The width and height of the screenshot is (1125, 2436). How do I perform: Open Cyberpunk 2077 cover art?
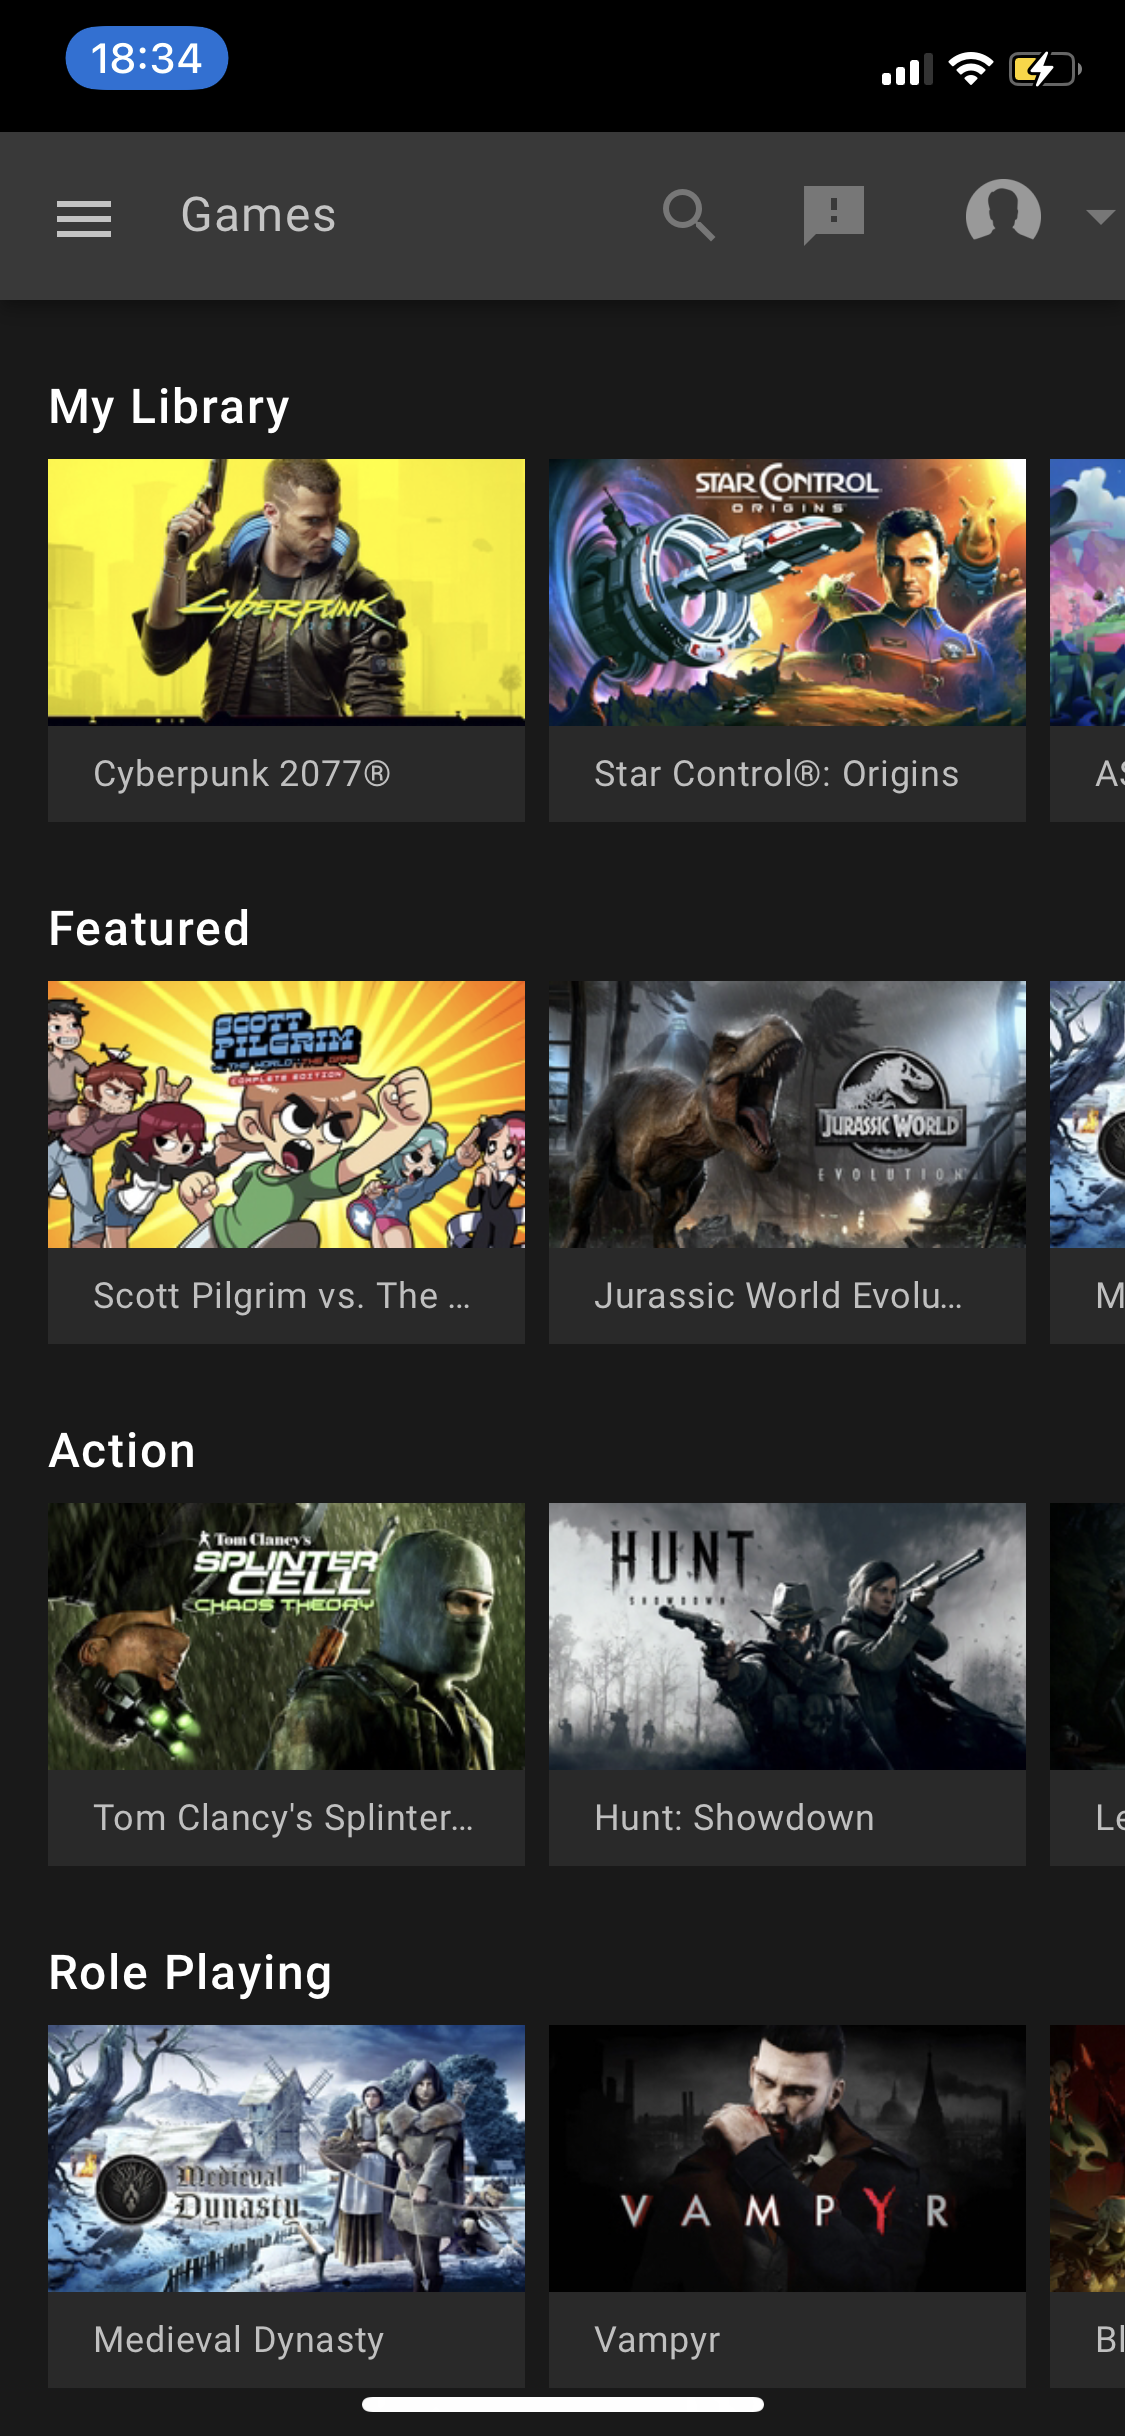pos(286,591)
